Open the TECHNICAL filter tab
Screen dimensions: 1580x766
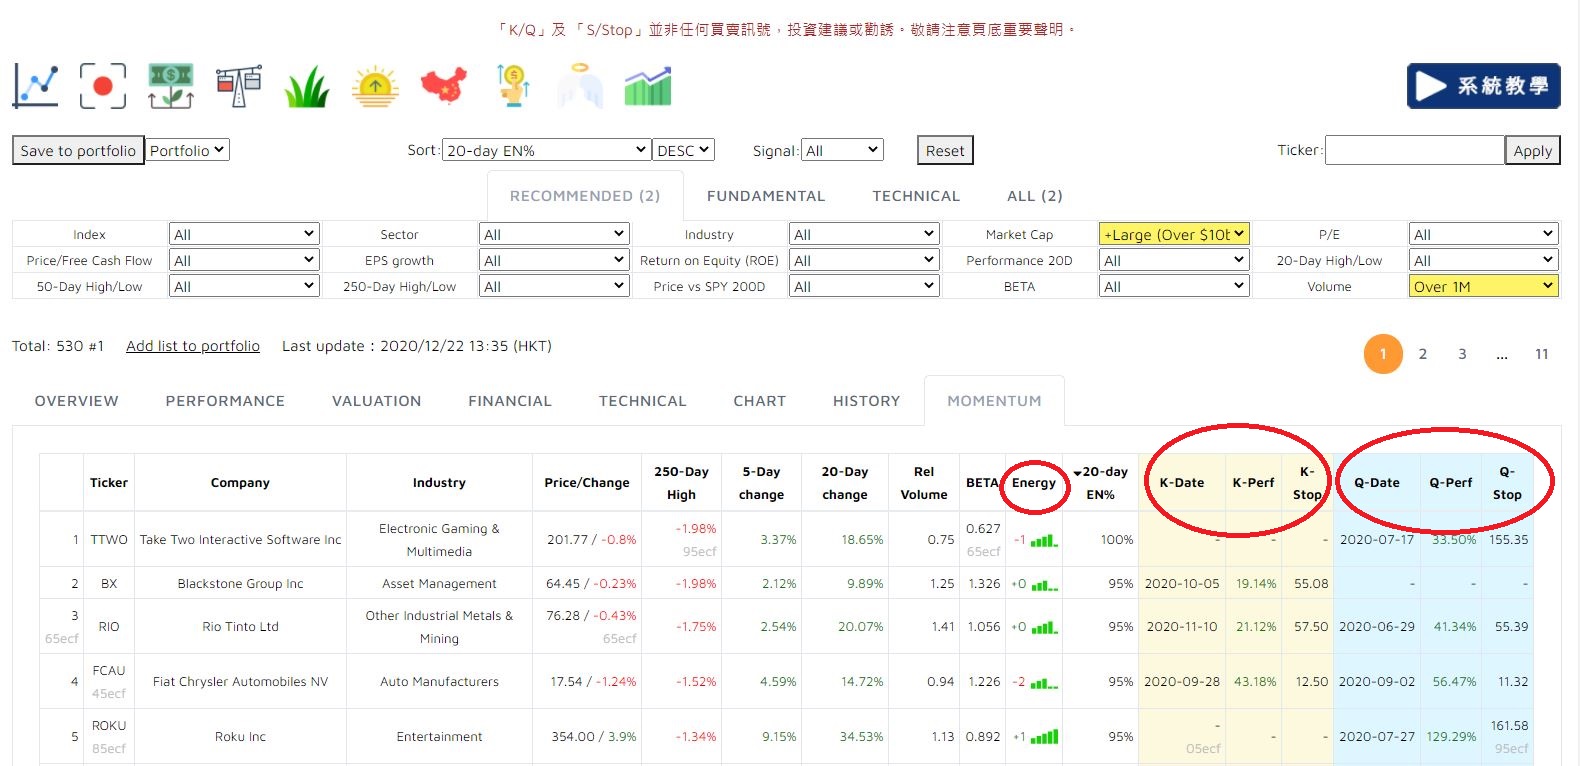tap(916, 196)
